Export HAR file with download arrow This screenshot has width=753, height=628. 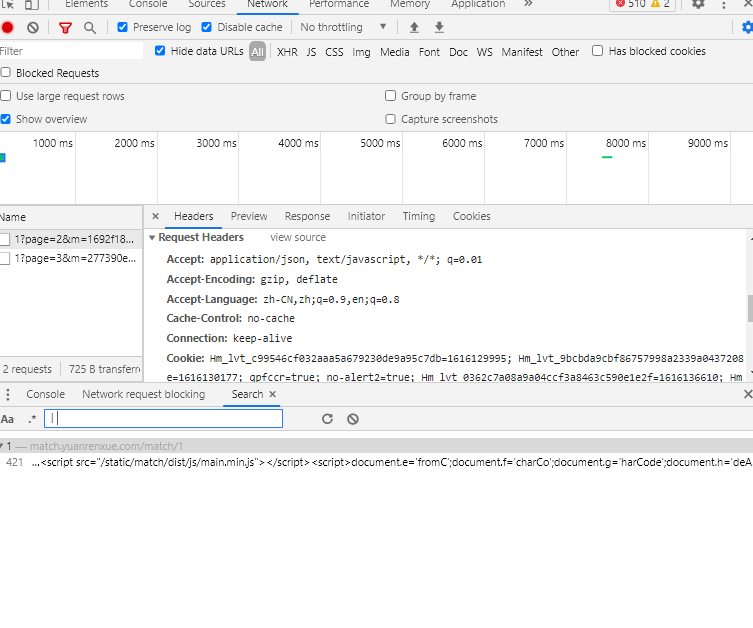pyautogui.click(x=439, y=27)
